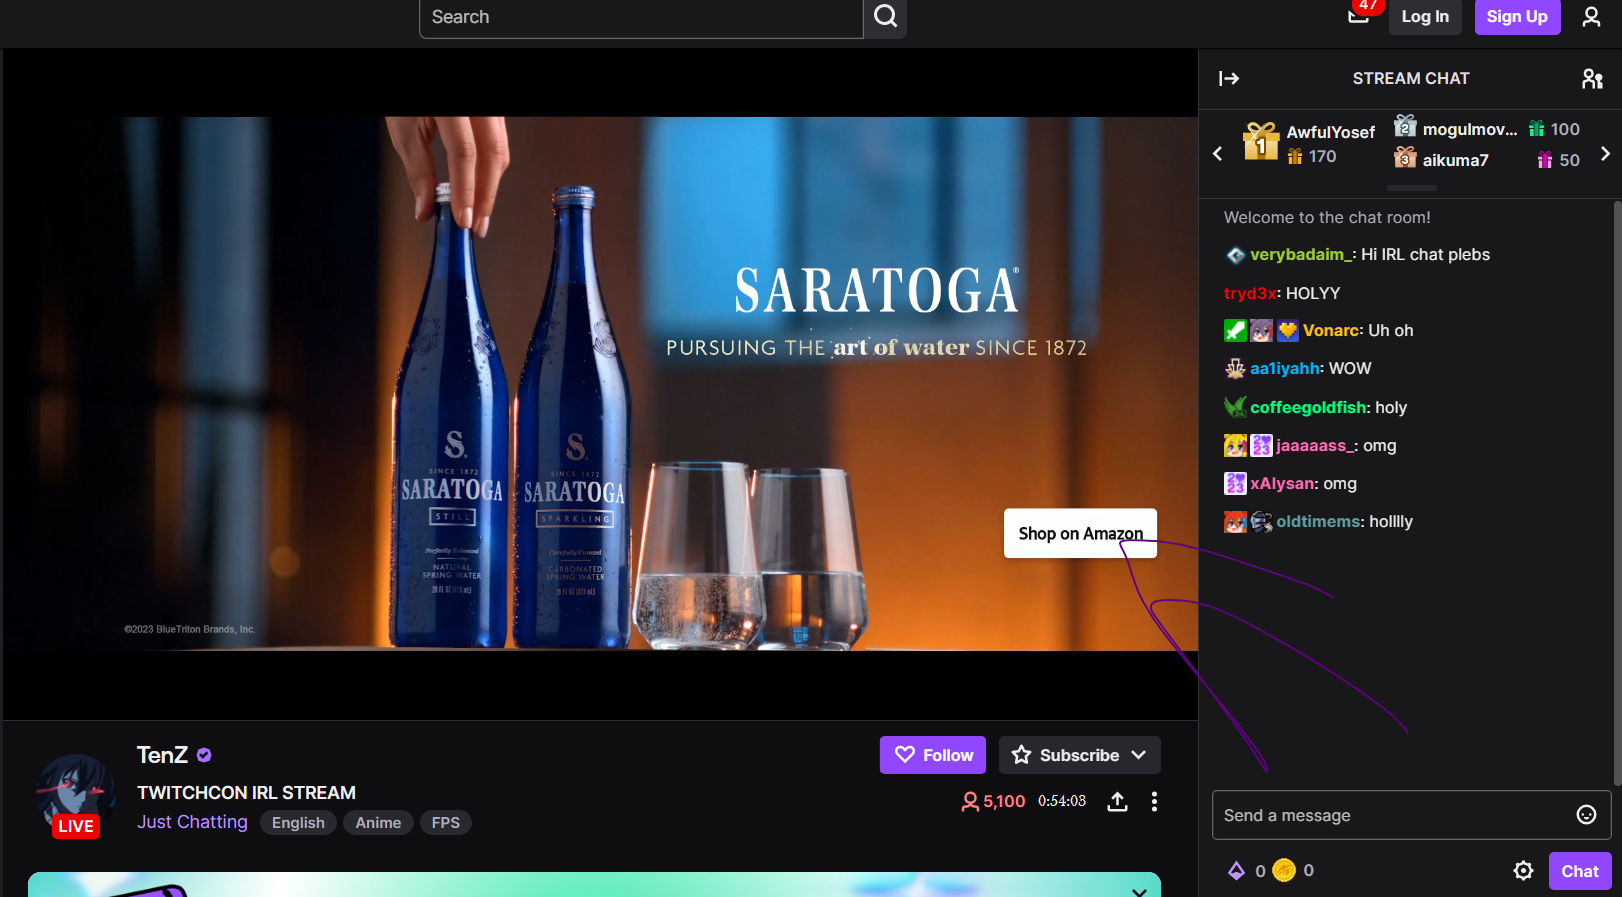
Task: Click username coffeegoldfish in chat
Action: click(x=1308, y=407)
